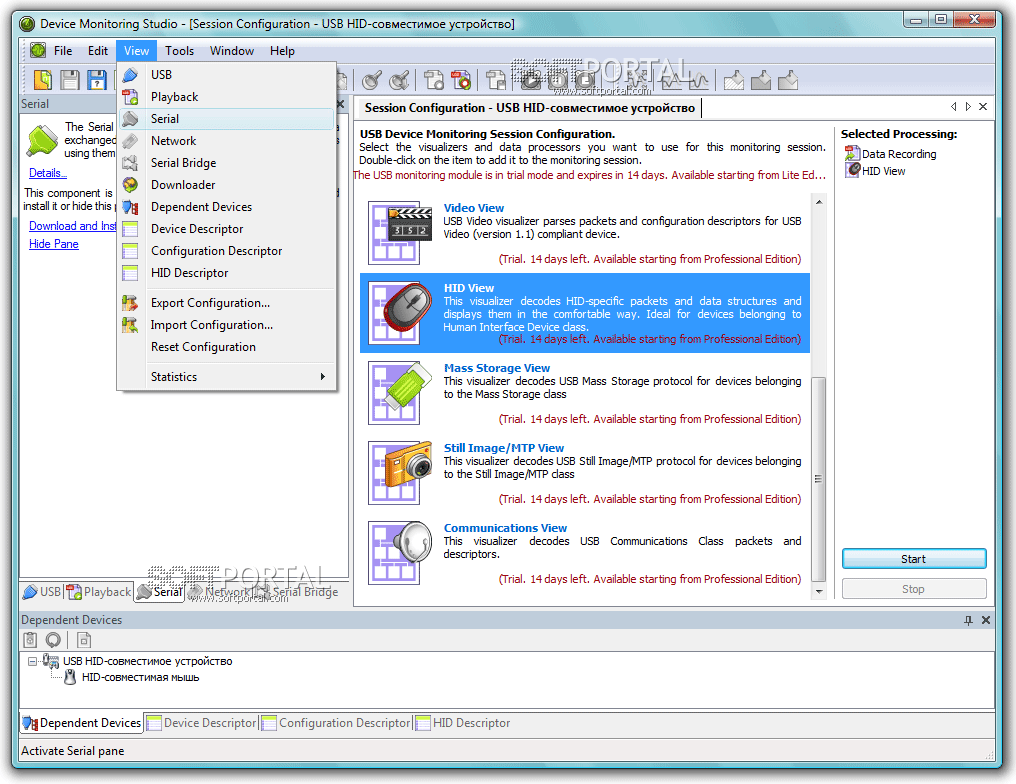Image resolution: width=1016 pixels, height=784 pixels.
Task: Choose Reset Configuration menu entry
Action: click(227, 347)
